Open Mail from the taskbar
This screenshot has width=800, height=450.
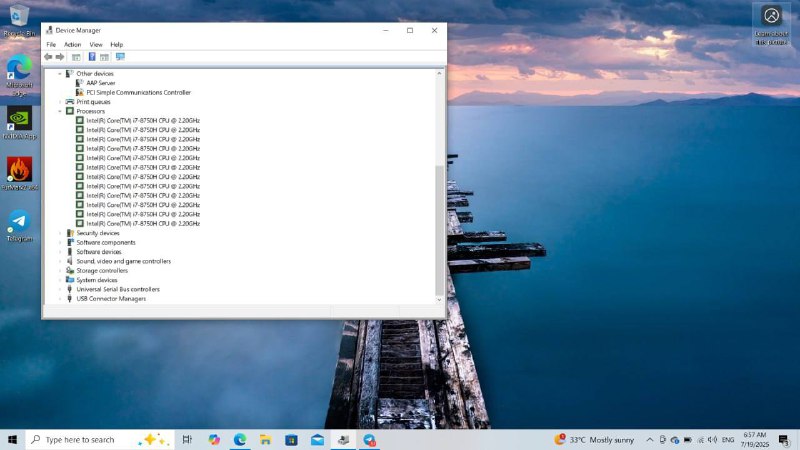click(317, 439)
